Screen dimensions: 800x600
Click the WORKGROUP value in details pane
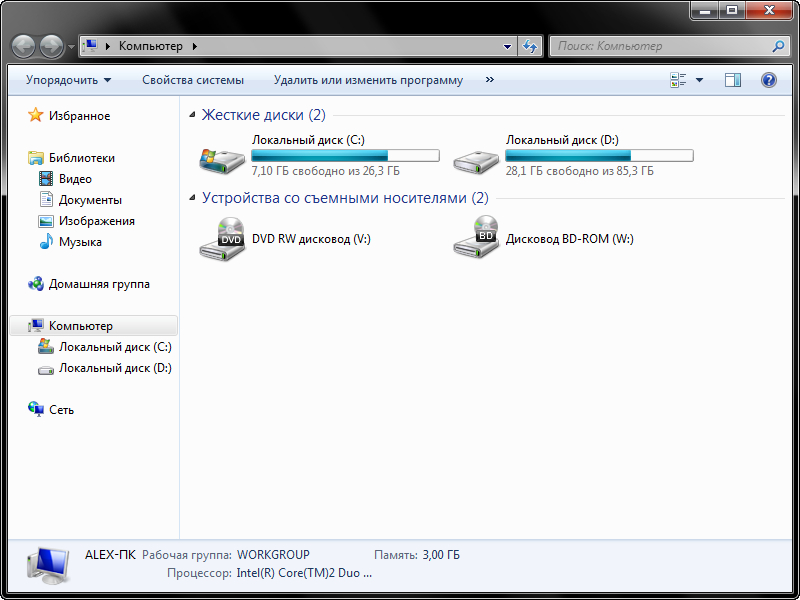click(x=273, y=555)
